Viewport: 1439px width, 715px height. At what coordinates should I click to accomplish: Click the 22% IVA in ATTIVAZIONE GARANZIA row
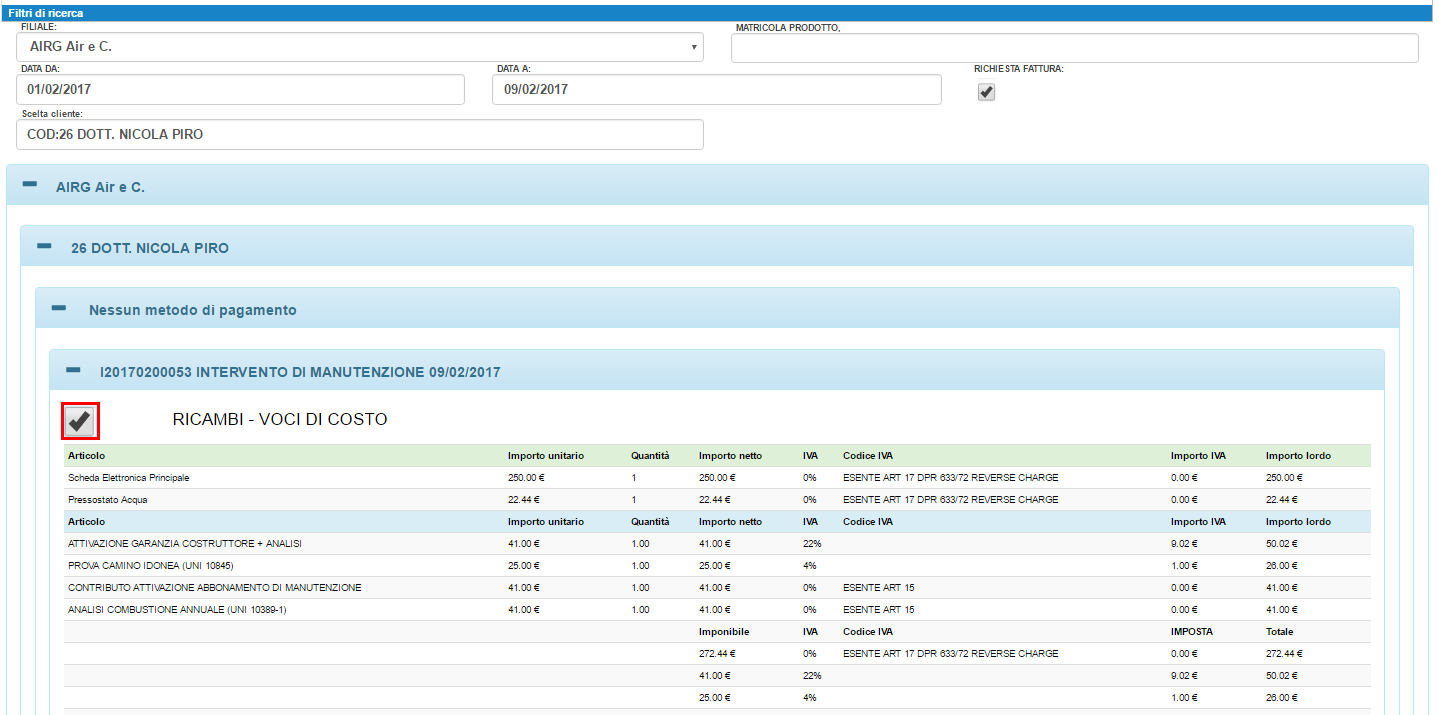[812, 544]
